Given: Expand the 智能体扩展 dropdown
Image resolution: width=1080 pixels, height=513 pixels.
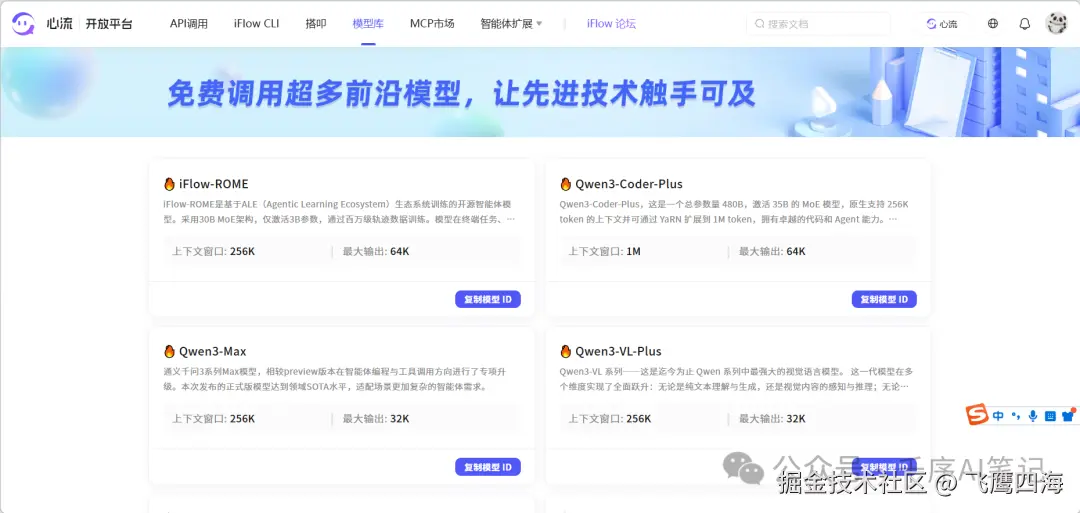Looking at the screenshot, I should pos(511,23).
